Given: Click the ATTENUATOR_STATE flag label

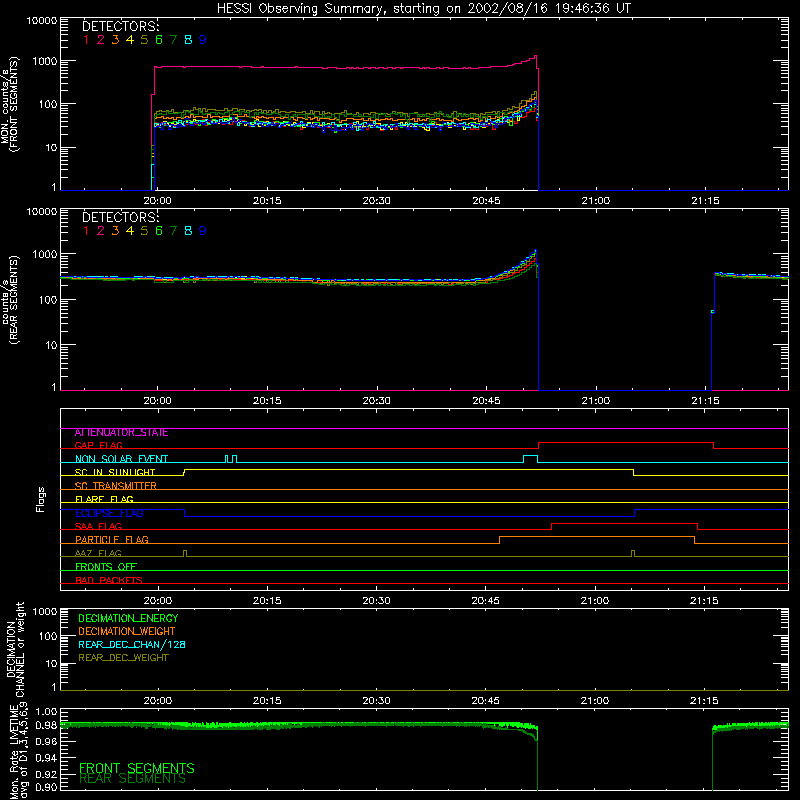Looking at the screenshot, I should pyautogui.click(x=121, y=433).
